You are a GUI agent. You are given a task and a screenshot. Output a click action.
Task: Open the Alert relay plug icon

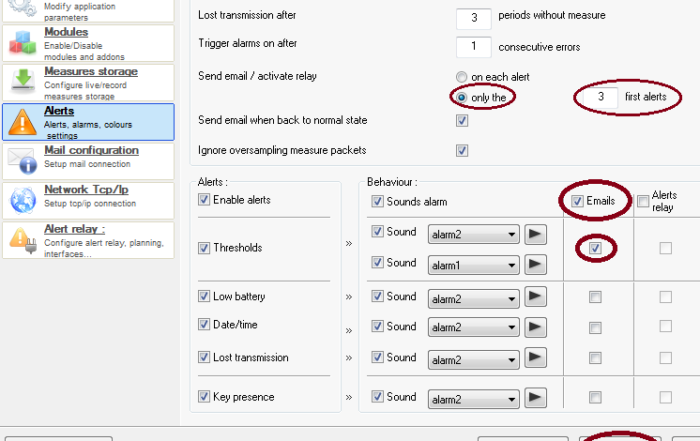pos(23,240)
